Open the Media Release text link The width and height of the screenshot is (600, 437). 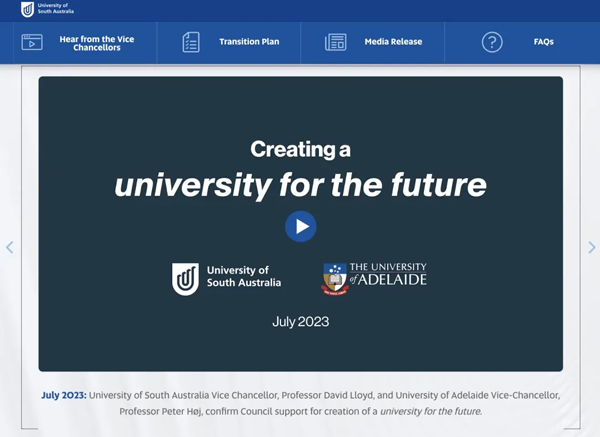[x=393, y=43]
